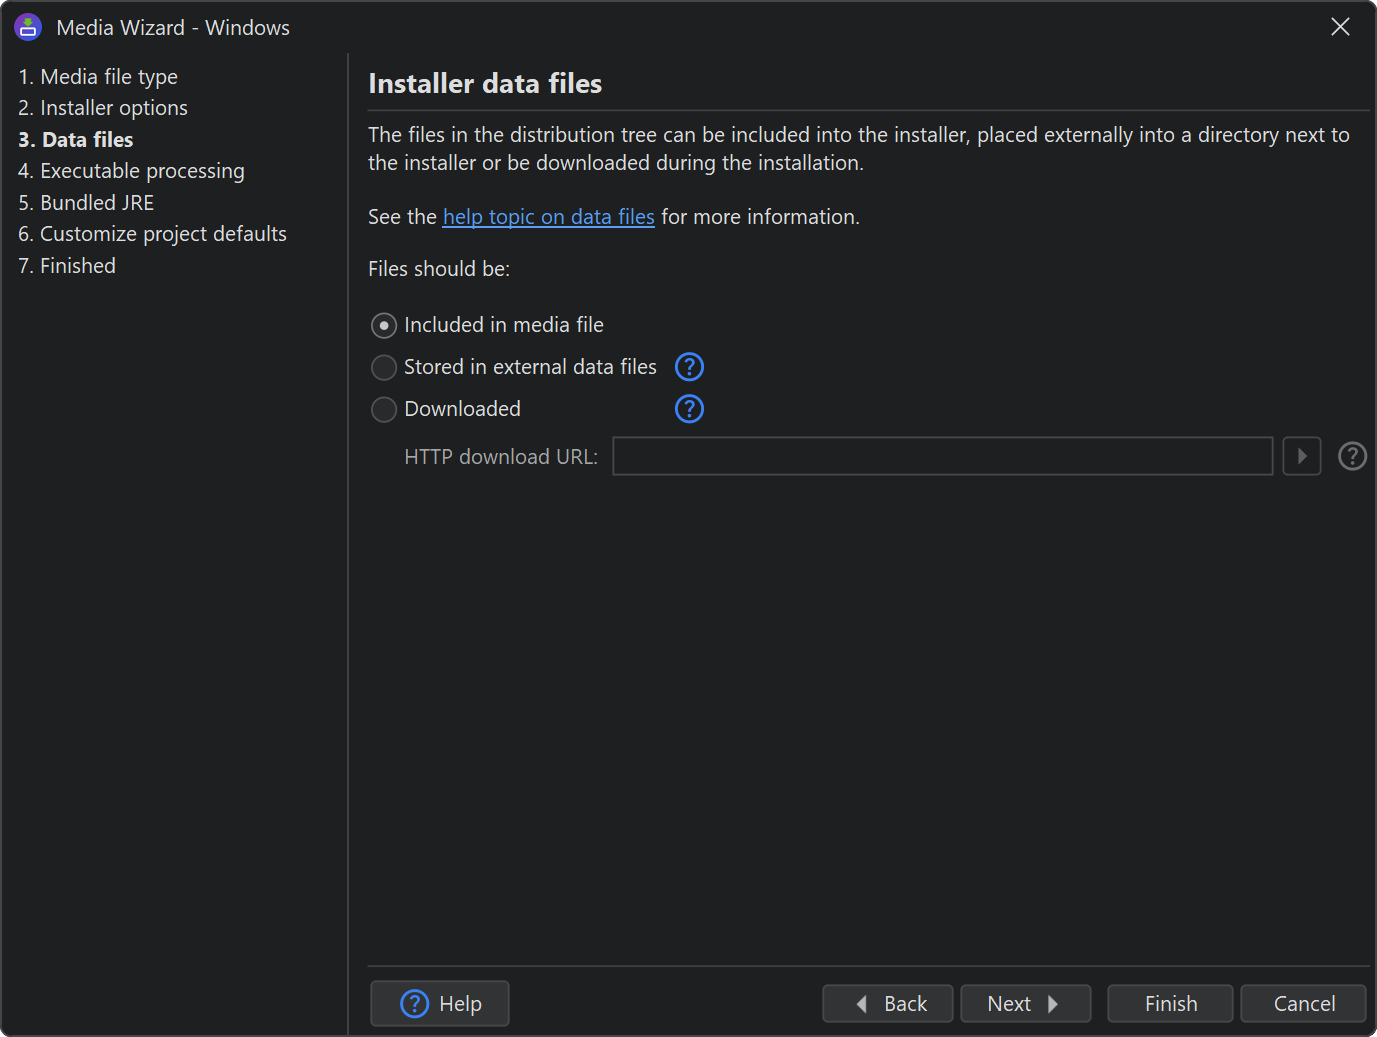The image size is (1377, 1037).
Task: Click the Back button
Action: point(887,1003)
